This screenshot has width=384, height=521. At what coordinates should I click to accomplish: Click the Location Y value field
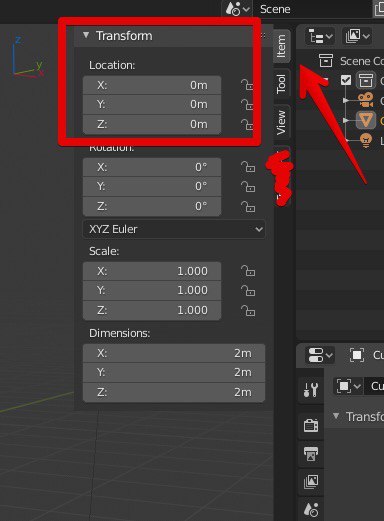152,104
